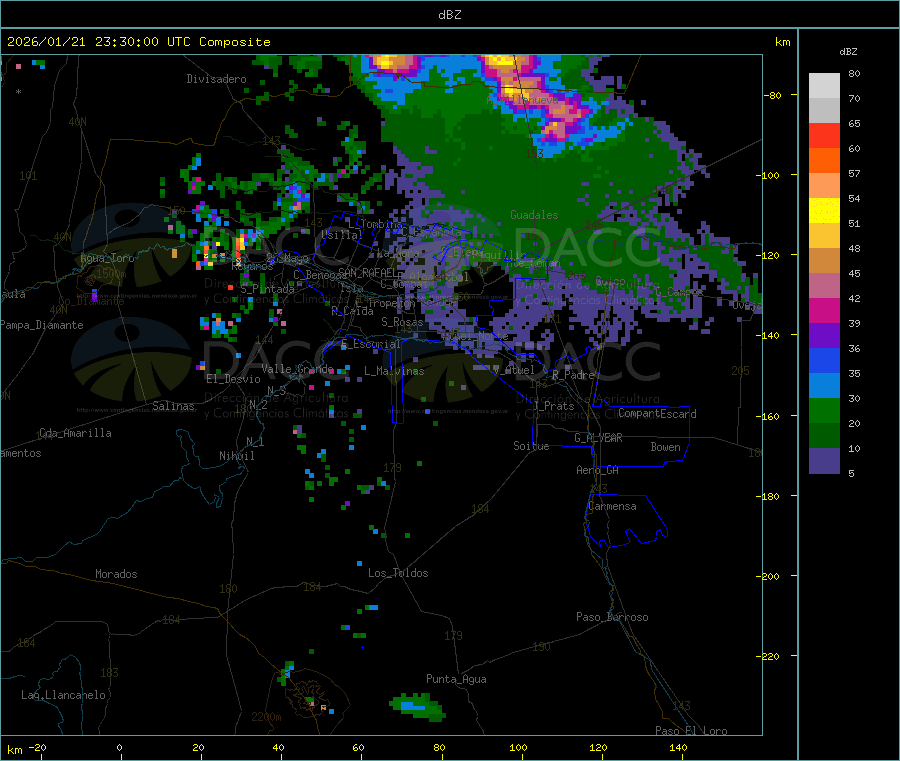The width and height of the screenshot is (900, 761).
Task: Click the 'Punta_Agua' place label
Action: pos(456,679)
